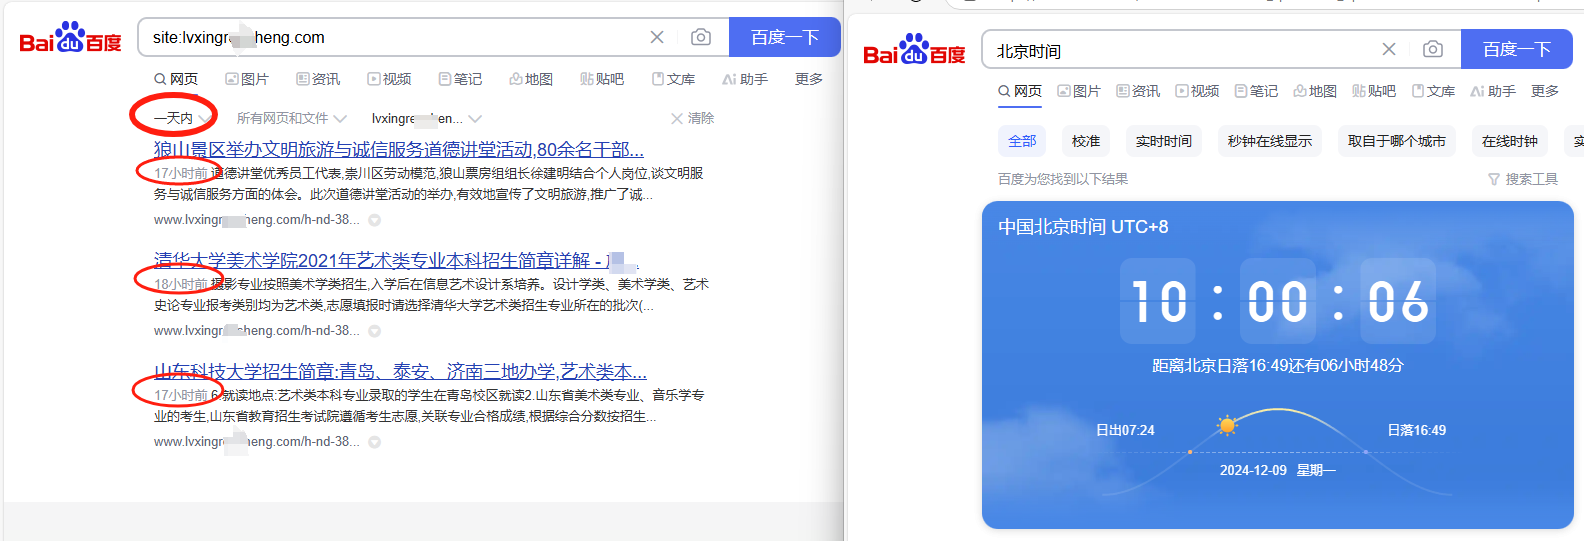The image size is (1584, 541).
Task: Open the lvxingre… site filter dropdown
Action: tap(427, 118)
